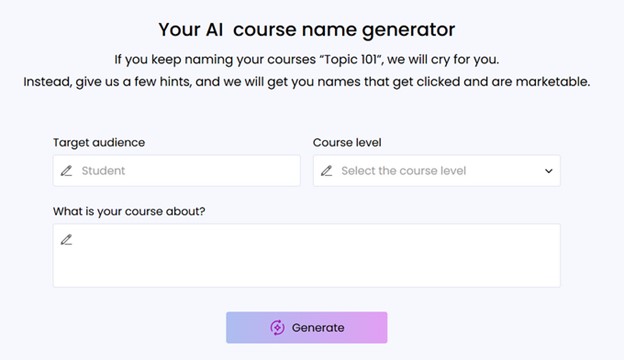Focus the course description text area
This screenshot has width=624, height=360.
[306, 255]
